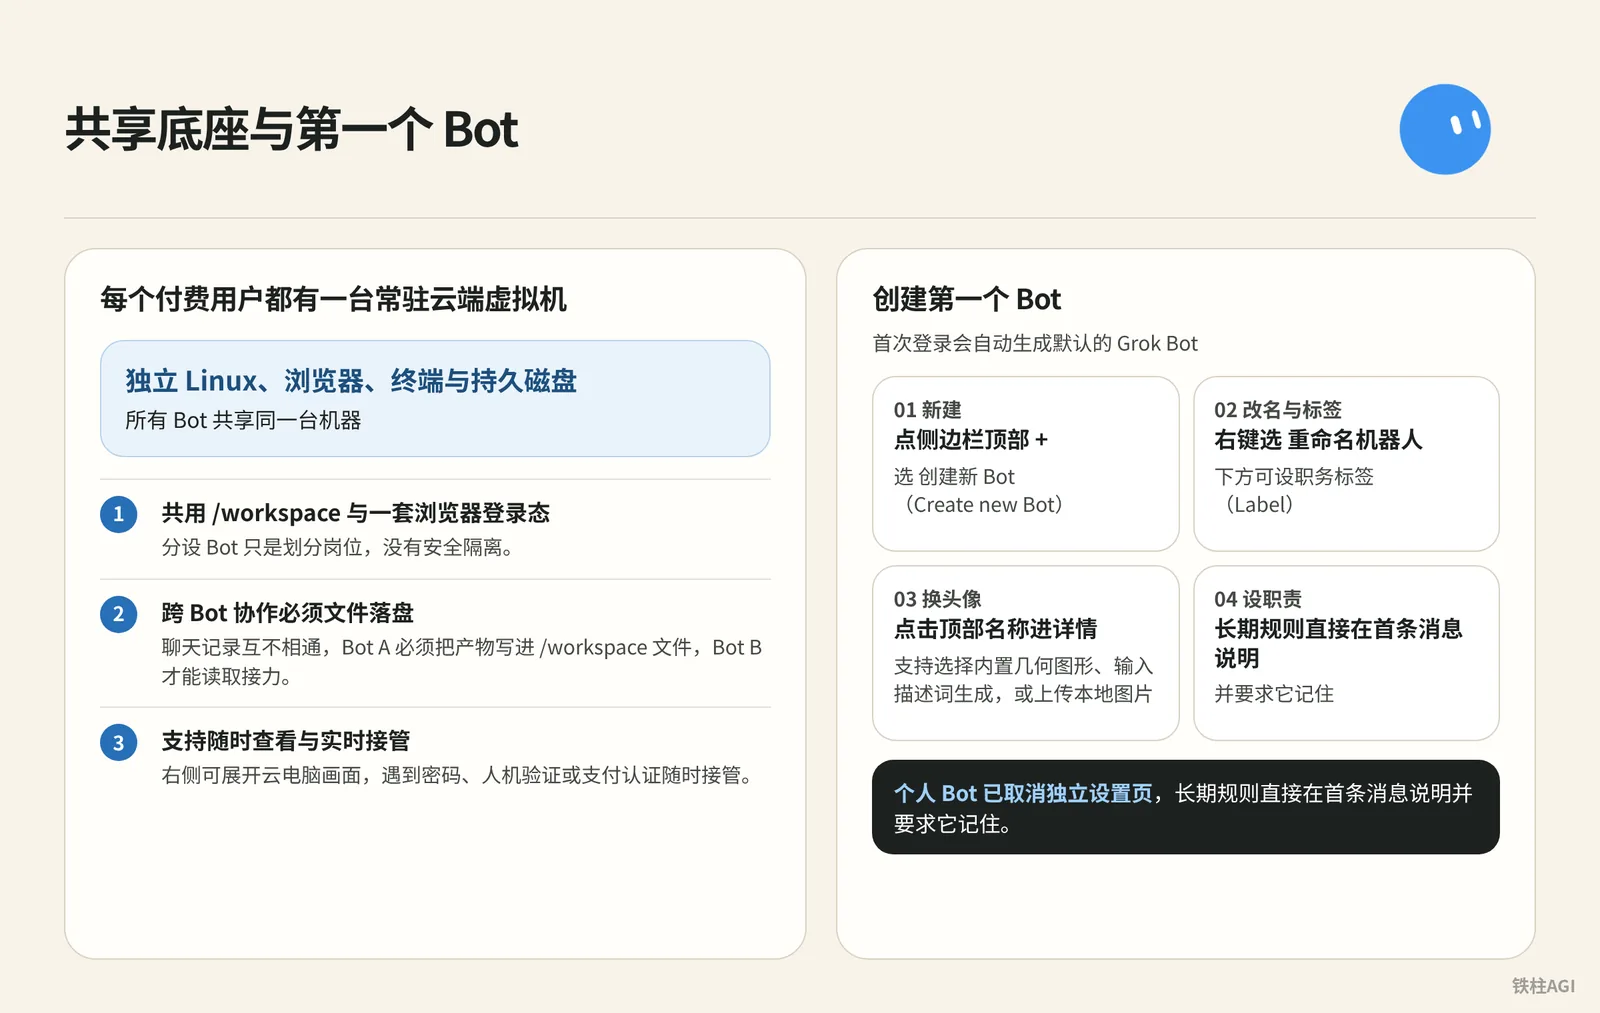Click the text 所有 Bot 共享同一台机器
This screenshot has height=1013, width=1600.
tap(243, 421)
